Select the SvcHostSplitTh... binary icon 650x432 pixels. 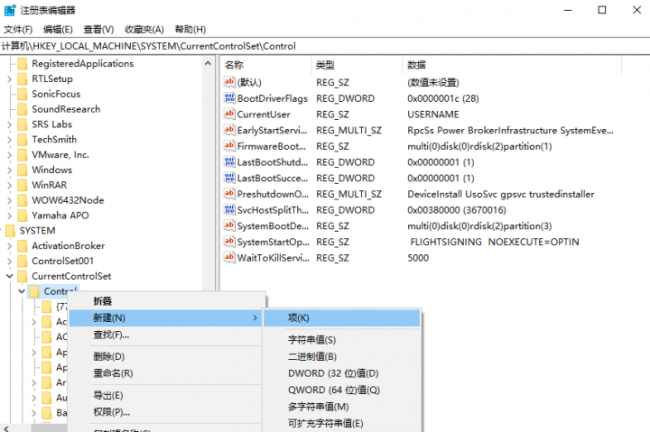tap(229, 210)
